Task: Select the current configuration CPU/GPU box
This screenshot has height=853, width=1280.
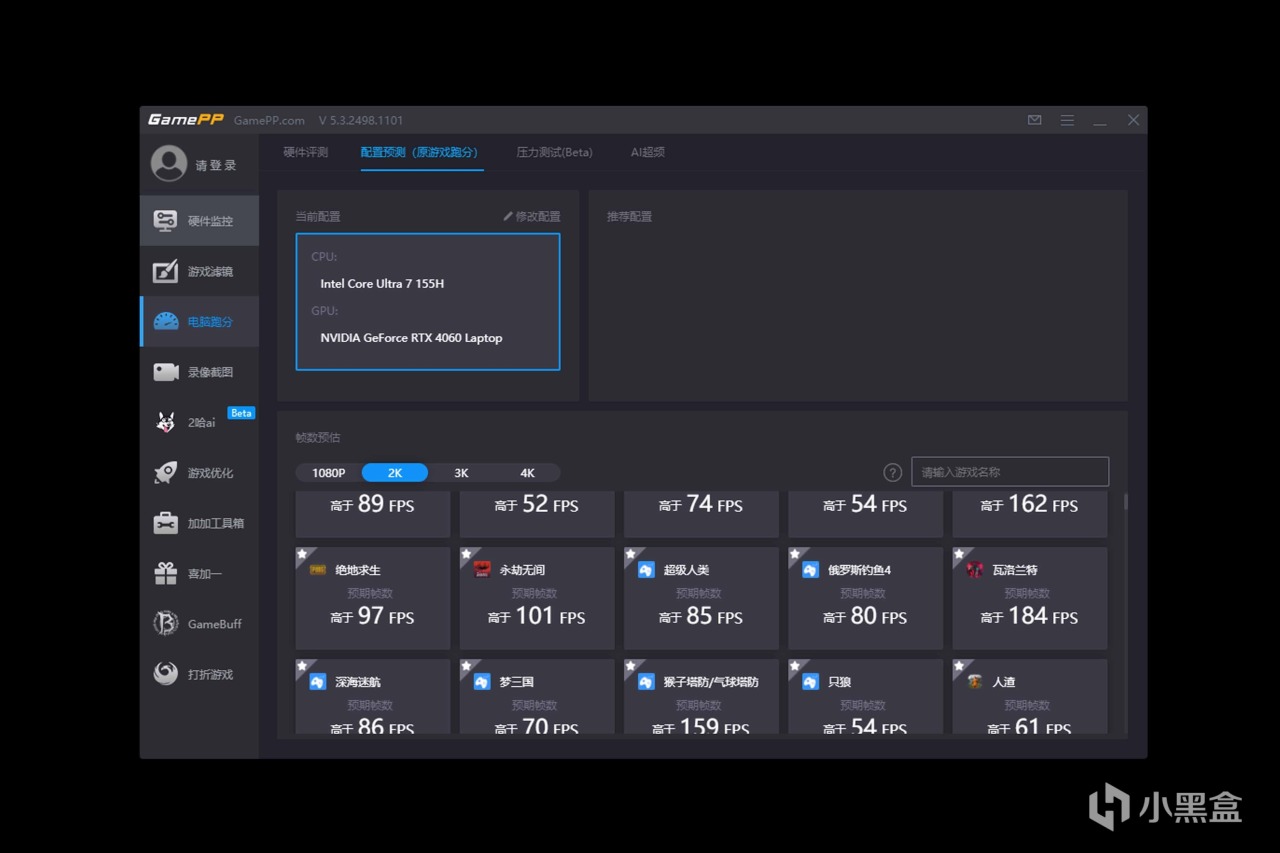Action: (x=428, y=302)
